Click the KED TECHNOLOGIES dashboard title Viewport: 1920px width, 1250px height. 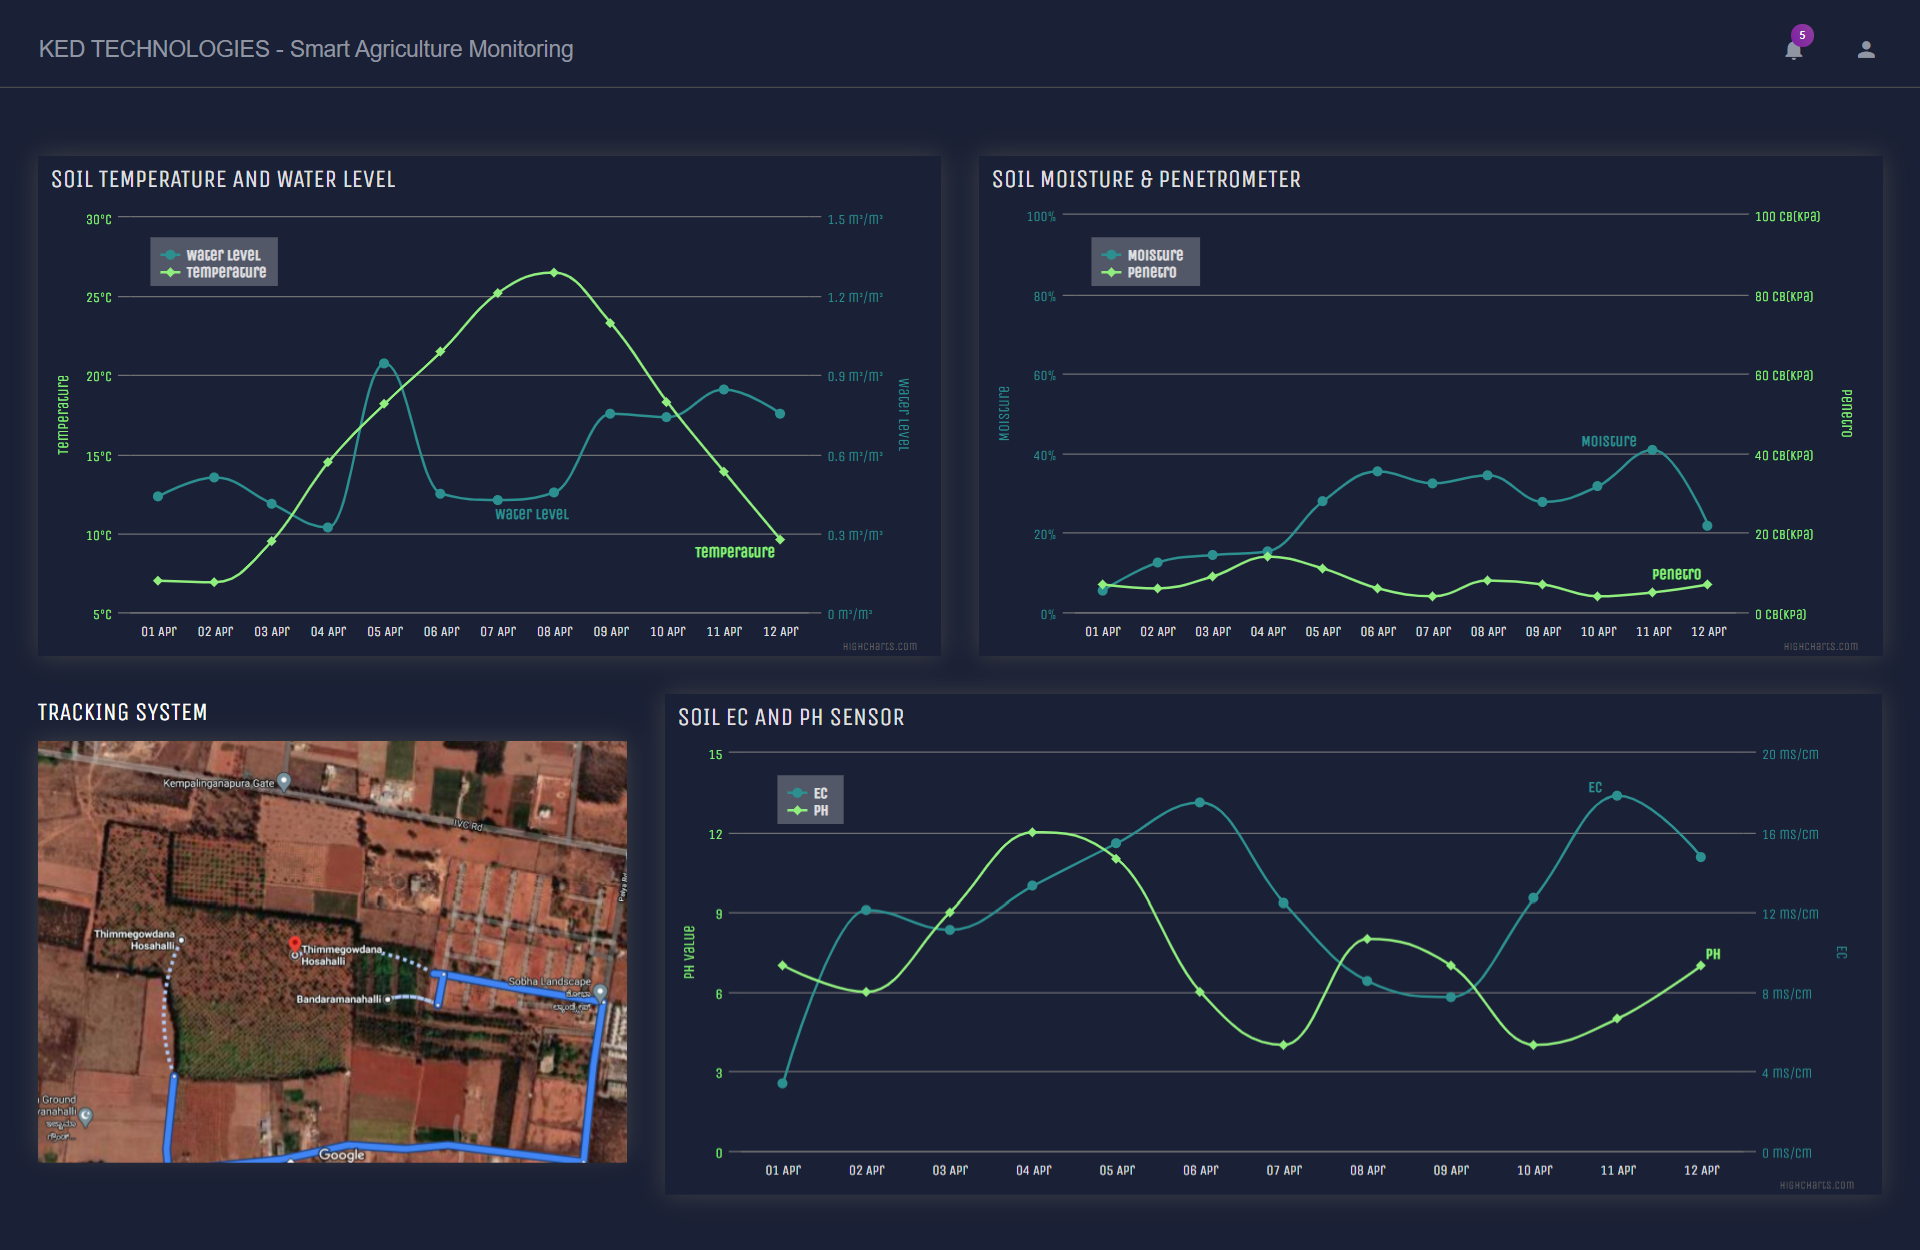tap(306, 49)
